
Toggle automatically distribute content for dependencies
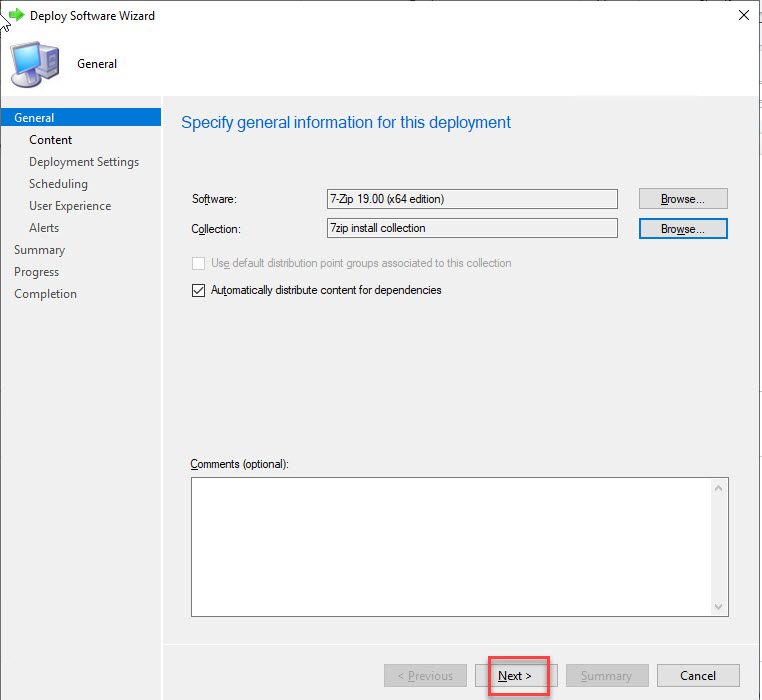click(x=198, y=290)
